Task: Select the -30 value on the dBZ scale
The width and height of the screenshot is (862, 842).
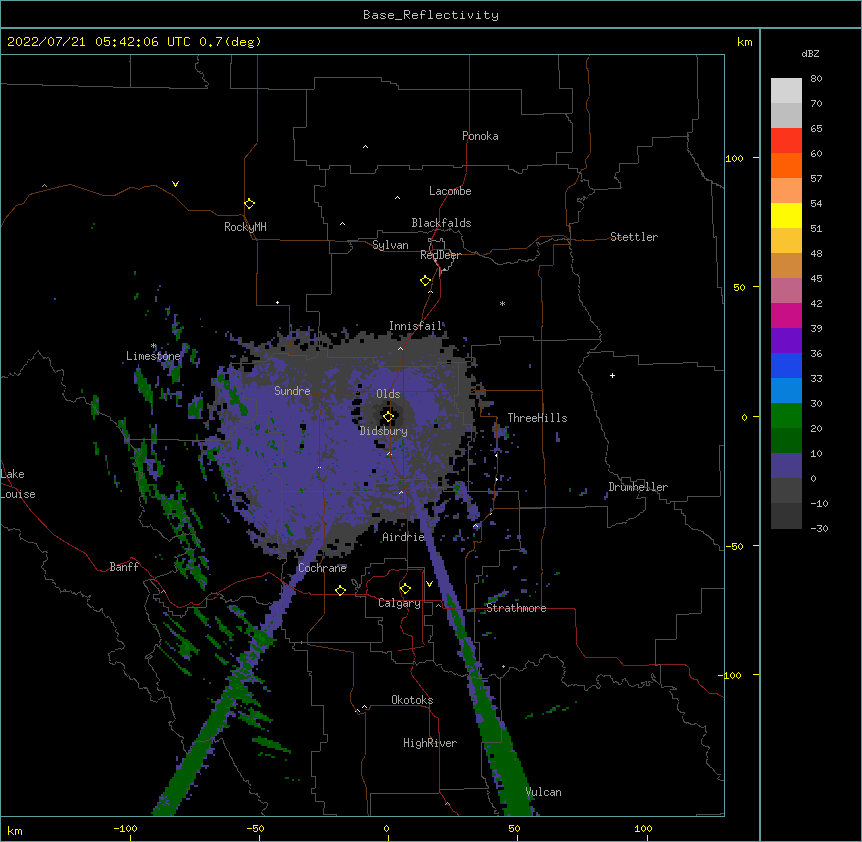Action: click(819, 528)
